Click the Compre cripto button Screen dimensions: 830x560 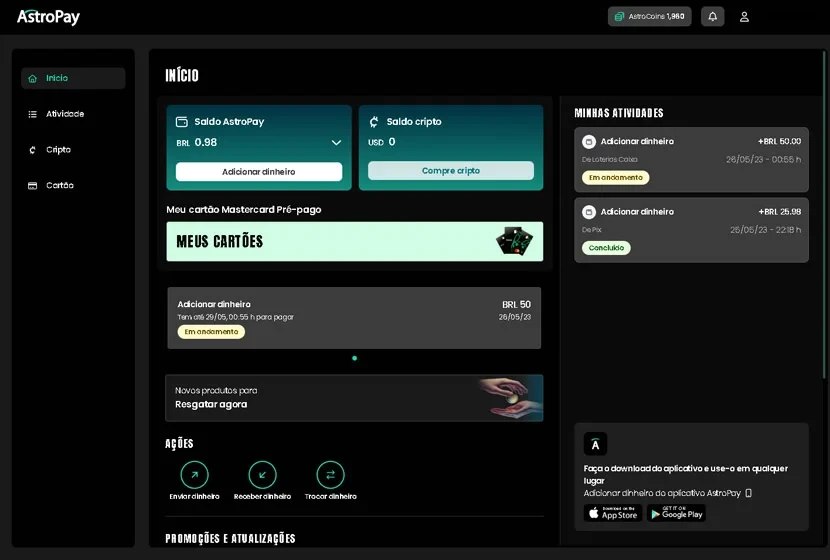451,170
